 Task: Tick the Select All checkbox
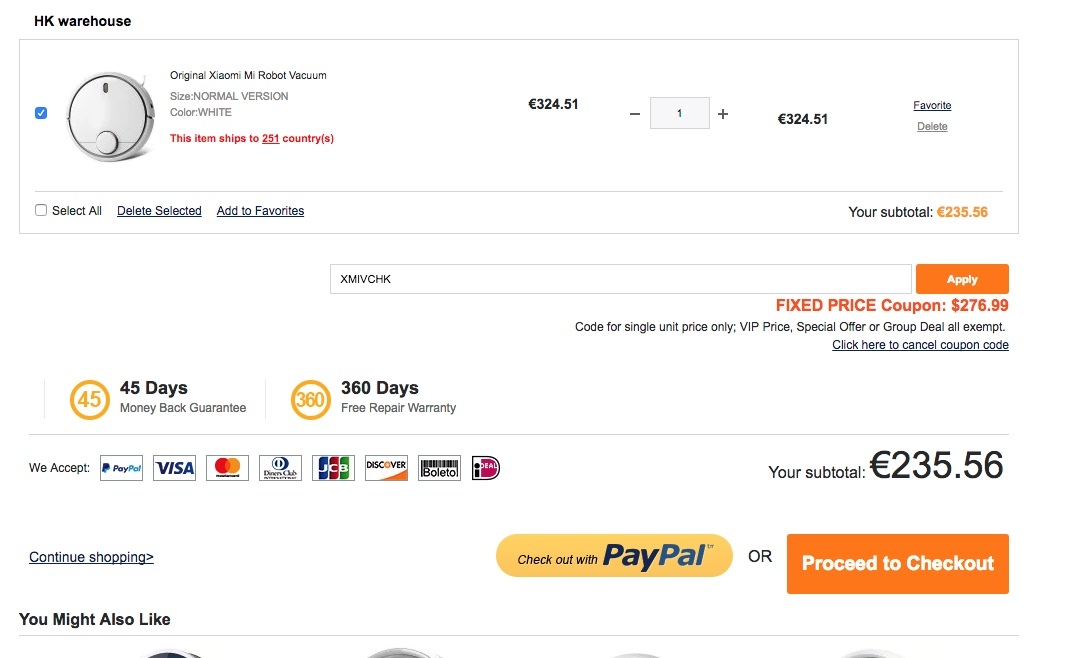(41, 210)
